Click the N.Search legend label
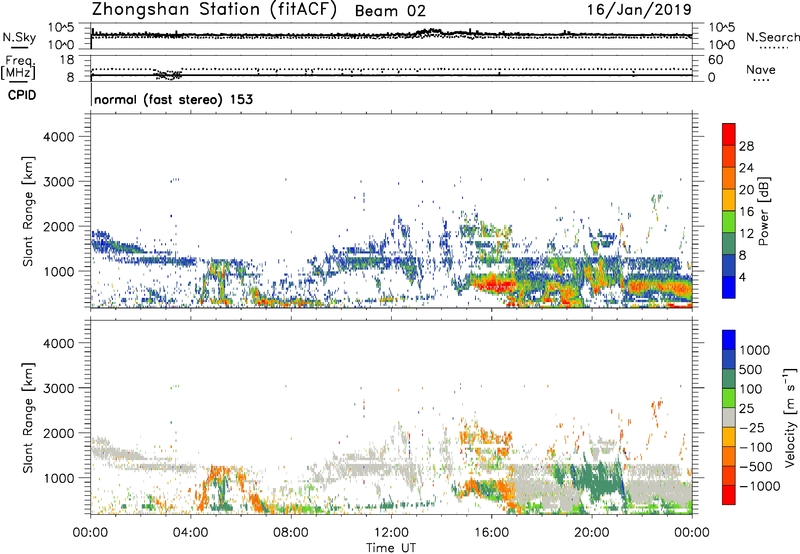Screen dimensions: 800x554 pyautogui.click(x=772, y=37)
